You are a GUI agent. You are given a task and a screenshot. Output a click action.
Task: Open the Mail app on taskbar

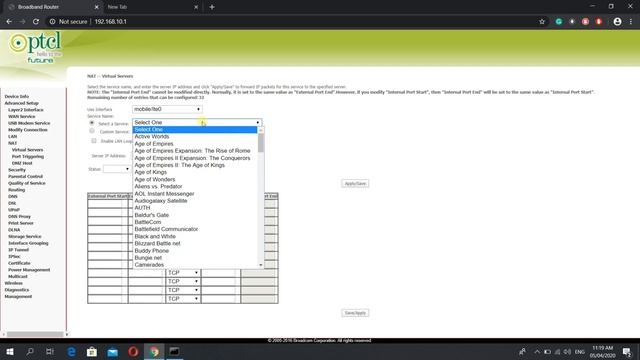(113, 351)
